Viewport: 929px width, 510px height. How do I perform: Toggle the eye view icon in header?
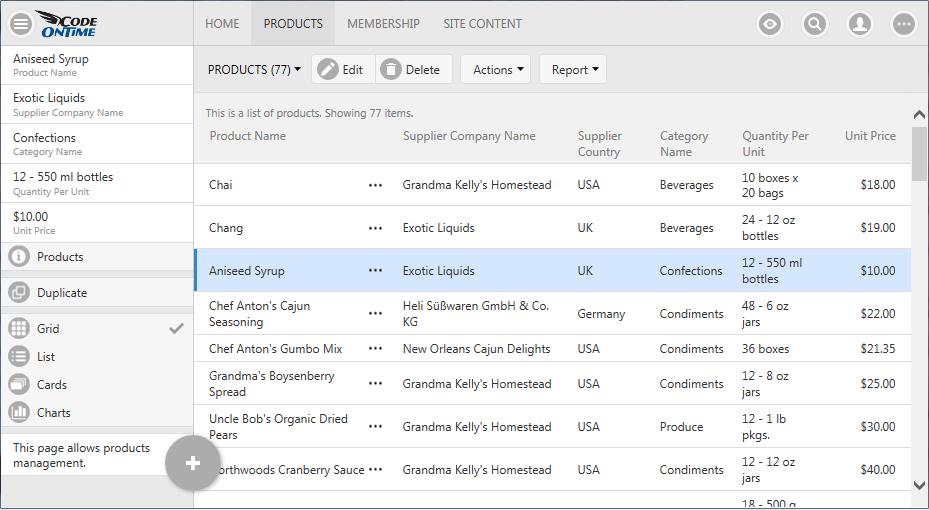pos(770,24)
